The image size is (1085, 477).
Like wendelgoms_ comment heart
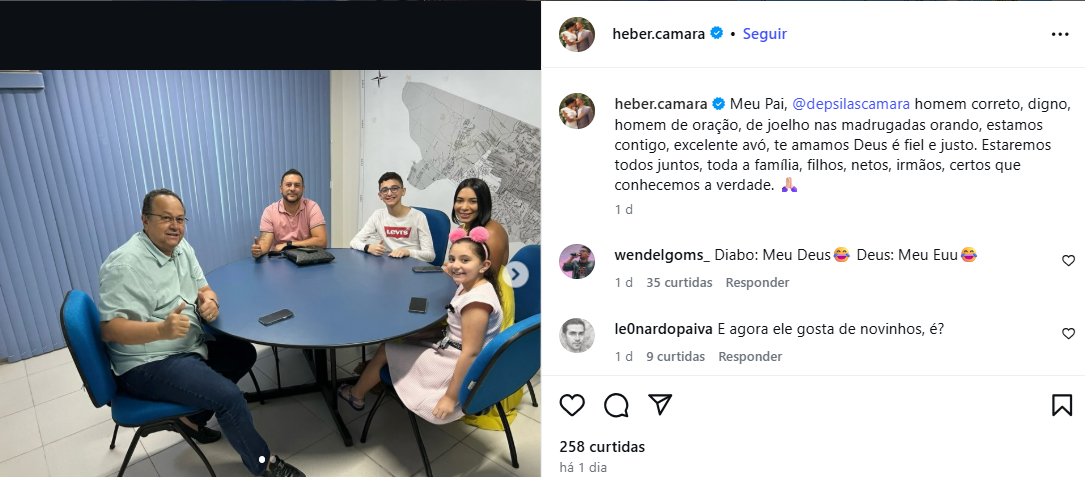1068,260
